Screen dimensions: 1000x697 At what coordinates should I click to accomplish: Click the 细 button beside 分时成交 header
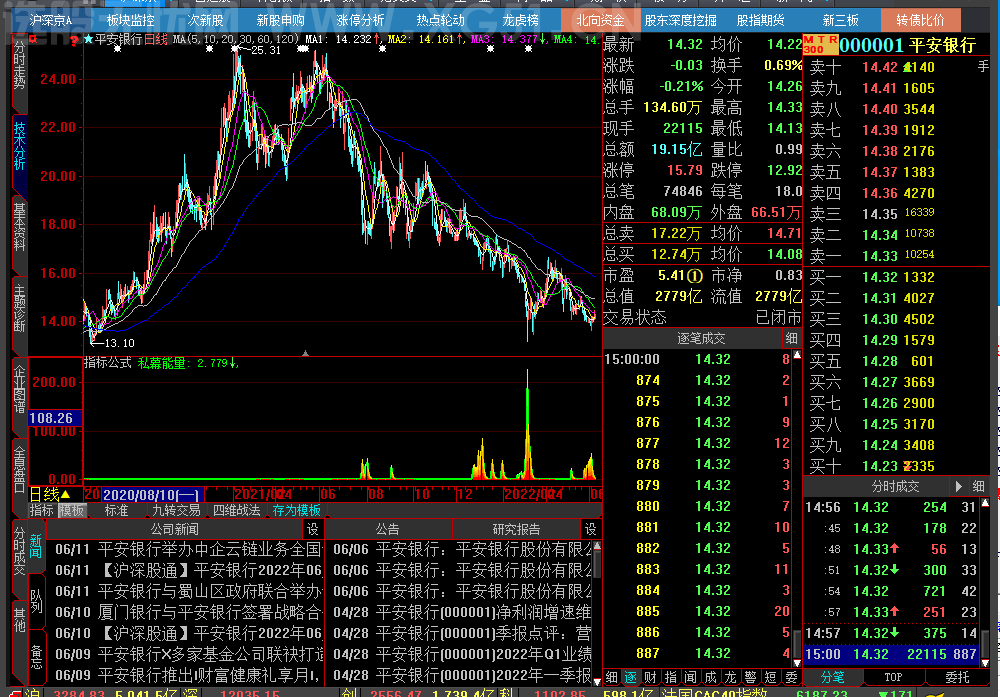click(x=979, y=487)
